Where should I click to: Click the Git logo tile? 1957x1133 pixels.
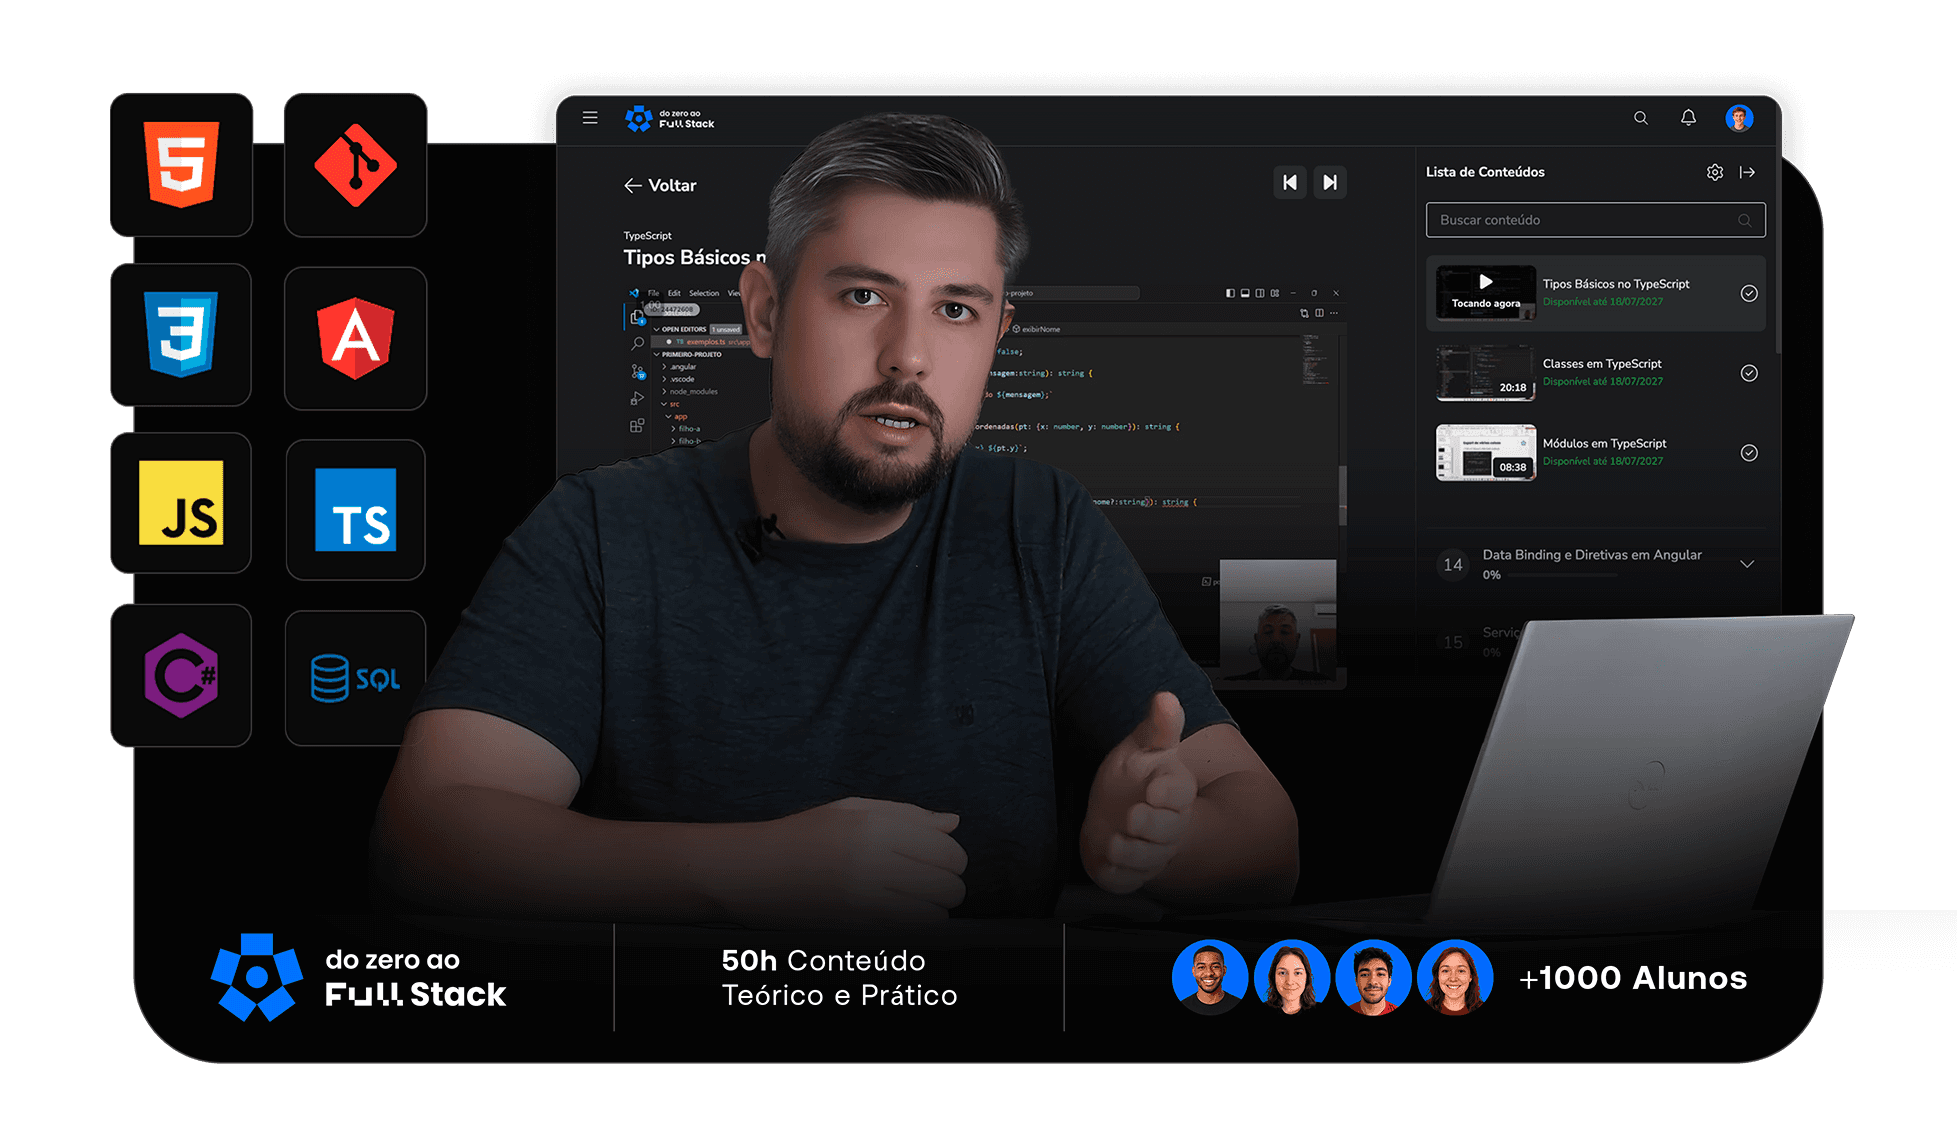(x=355, y=165)
